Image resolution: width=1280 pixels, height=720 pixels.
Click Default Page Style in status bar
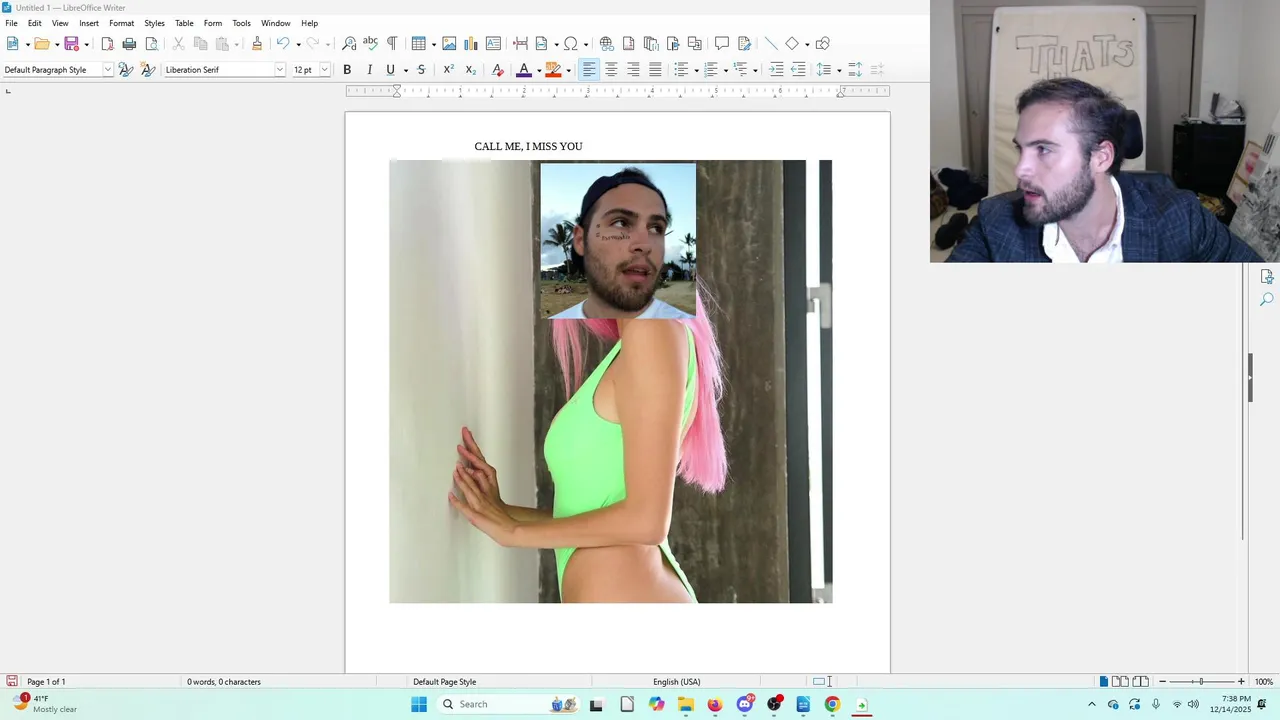pos(445,682)
